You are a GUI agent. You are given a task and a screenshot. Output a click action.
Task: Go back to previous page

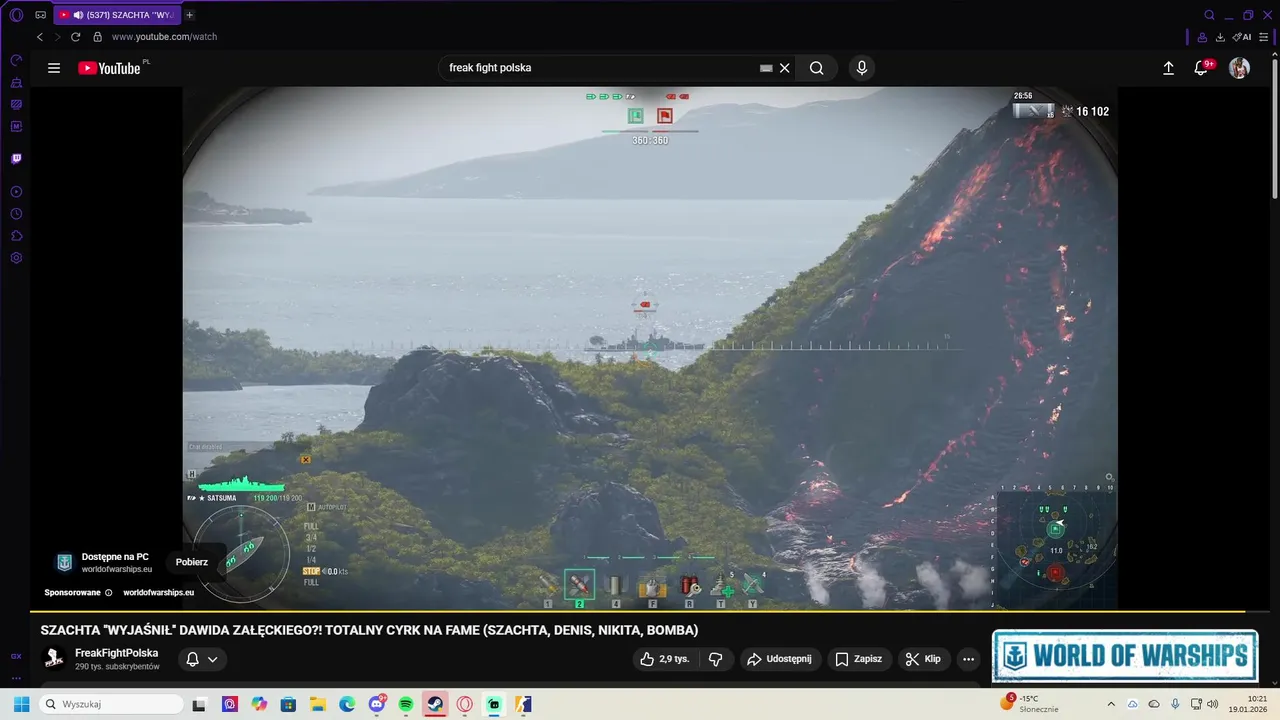(x=40, y=37)
